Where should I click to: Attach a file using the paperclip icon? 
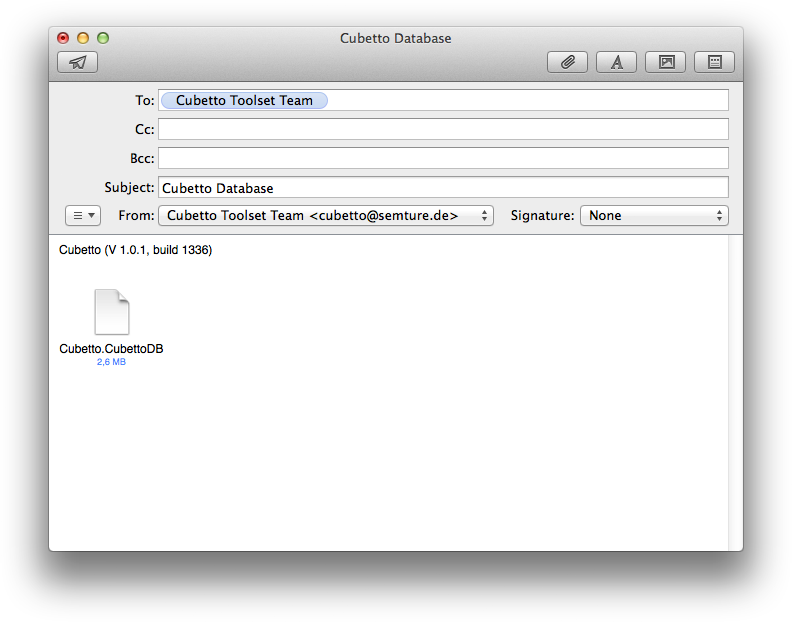567,62
